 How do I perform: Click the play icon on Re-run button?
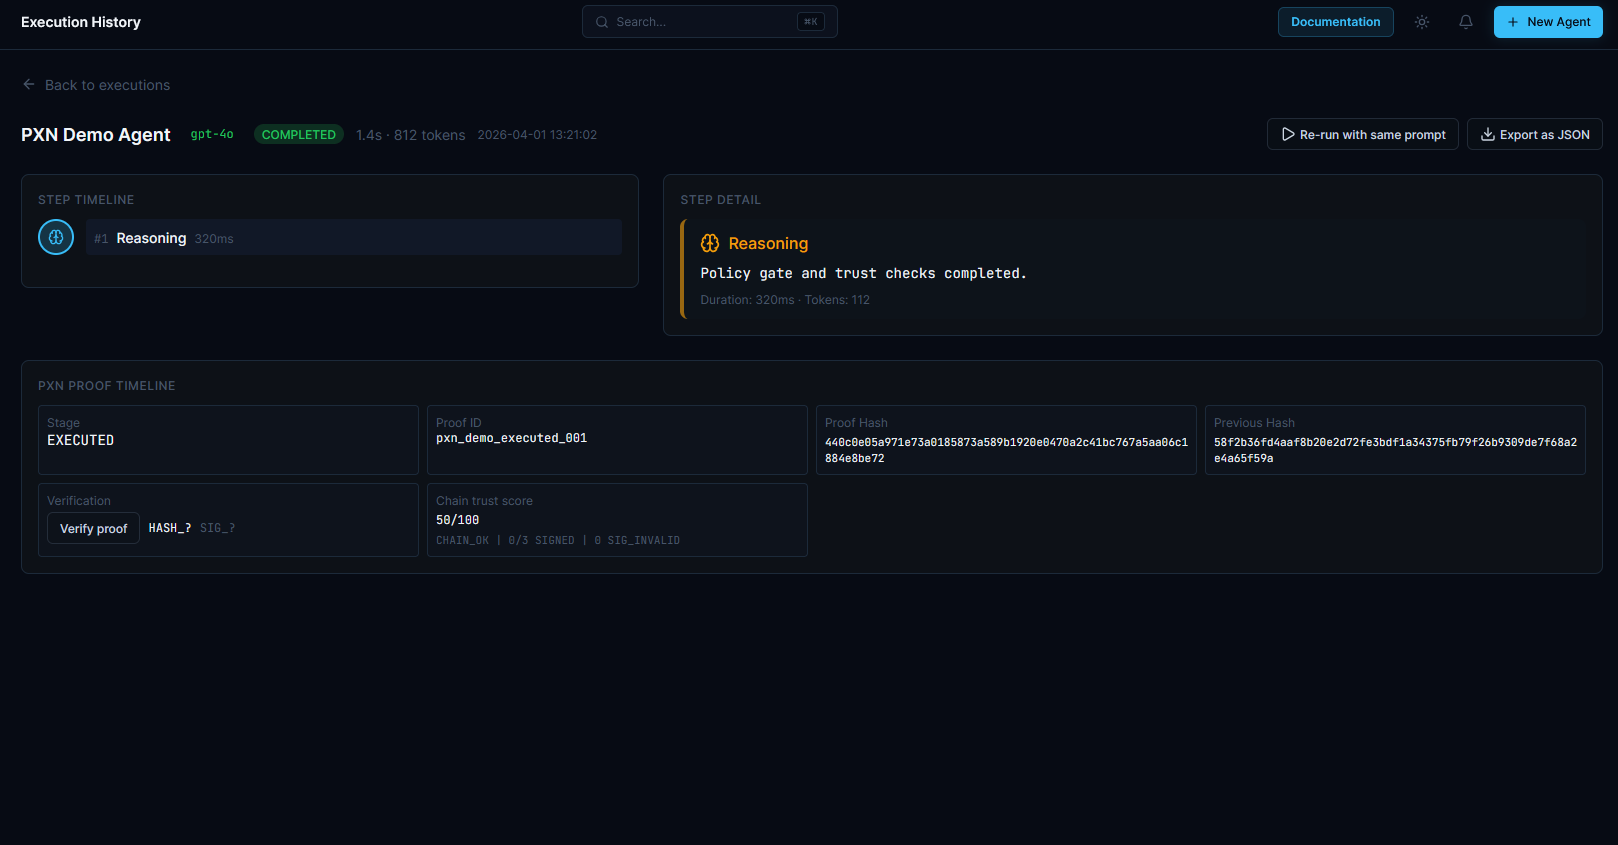(1288, 134)
